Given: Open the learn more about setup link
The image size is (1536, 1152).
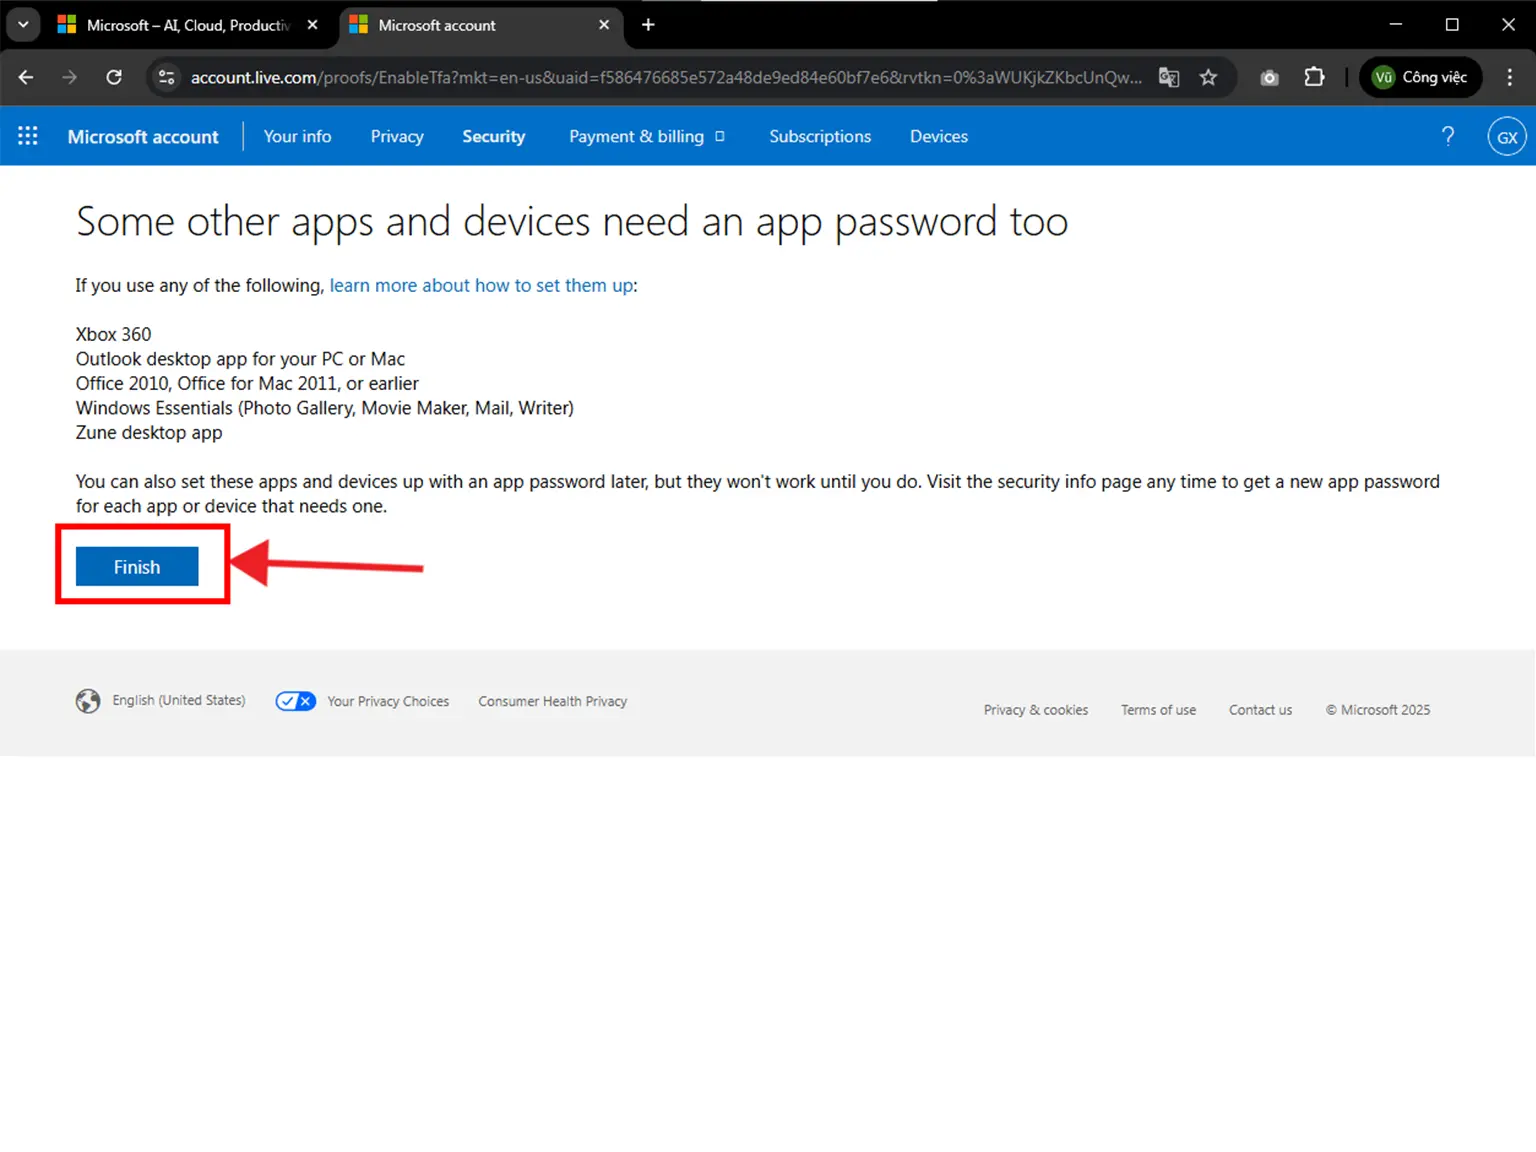Looking at the screenshot, I should pos(481,285).
